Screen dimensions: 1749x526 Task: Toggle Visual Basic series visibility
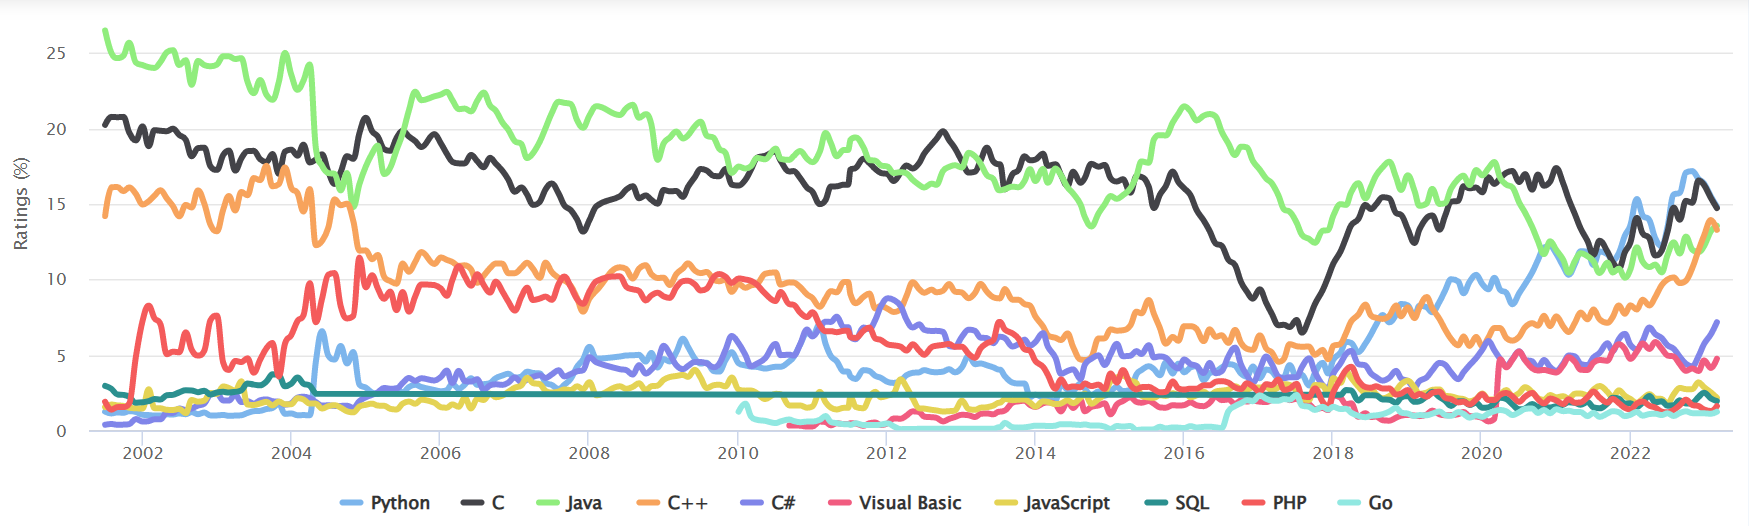(x=909, y=503)
